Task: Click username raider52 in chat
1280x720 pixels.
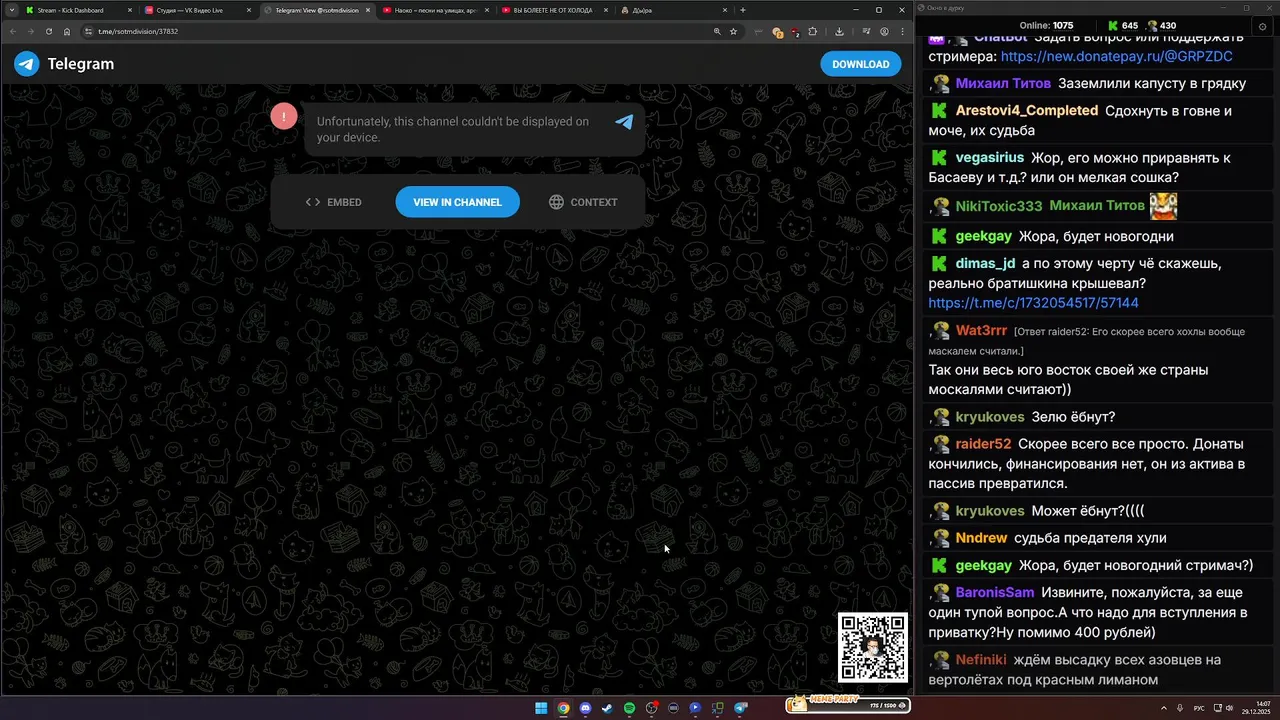Action: 983,444
